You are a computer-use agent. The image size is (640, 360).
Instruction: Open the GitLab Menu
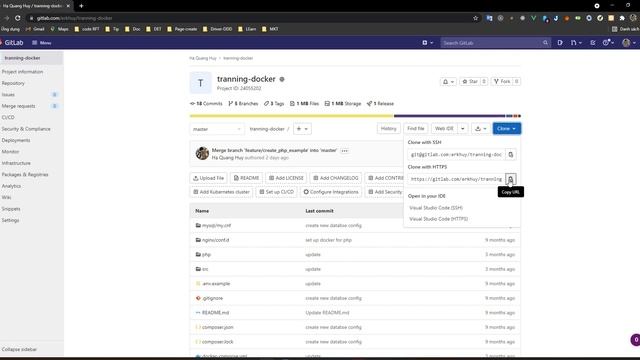coord(42,42)
